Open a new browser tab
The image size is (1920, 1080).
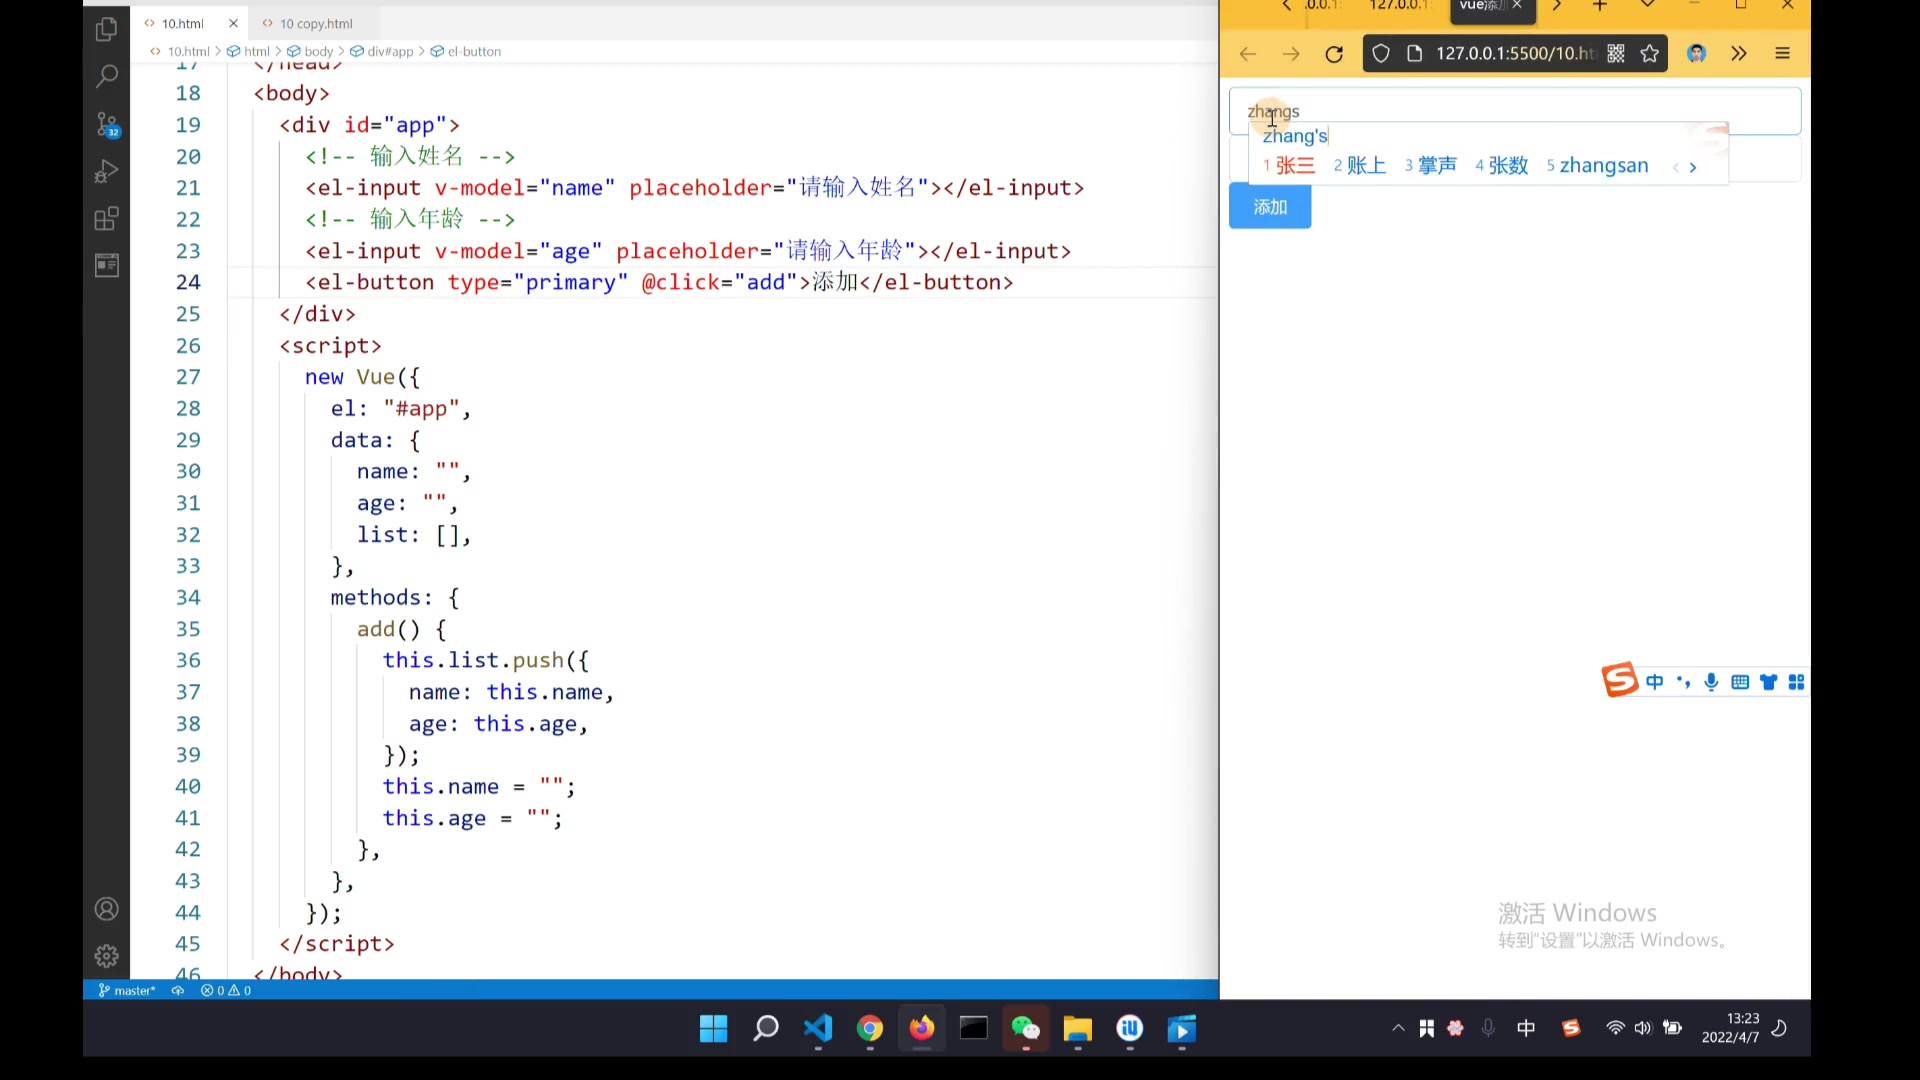coord(1600,6)
